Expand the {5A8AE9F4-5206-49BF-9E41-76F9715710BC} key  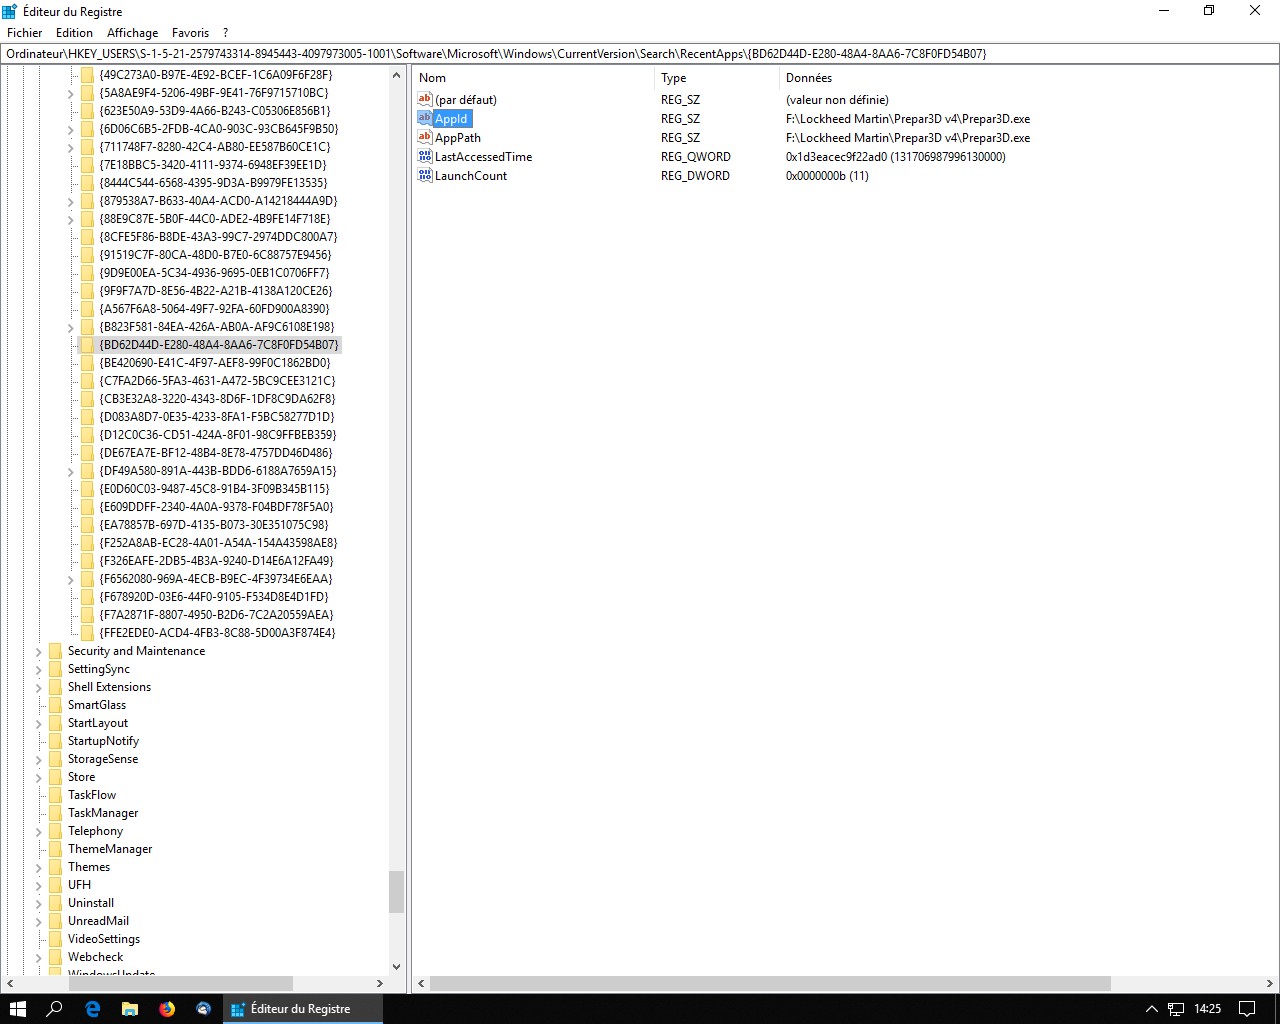pos(71,93)
